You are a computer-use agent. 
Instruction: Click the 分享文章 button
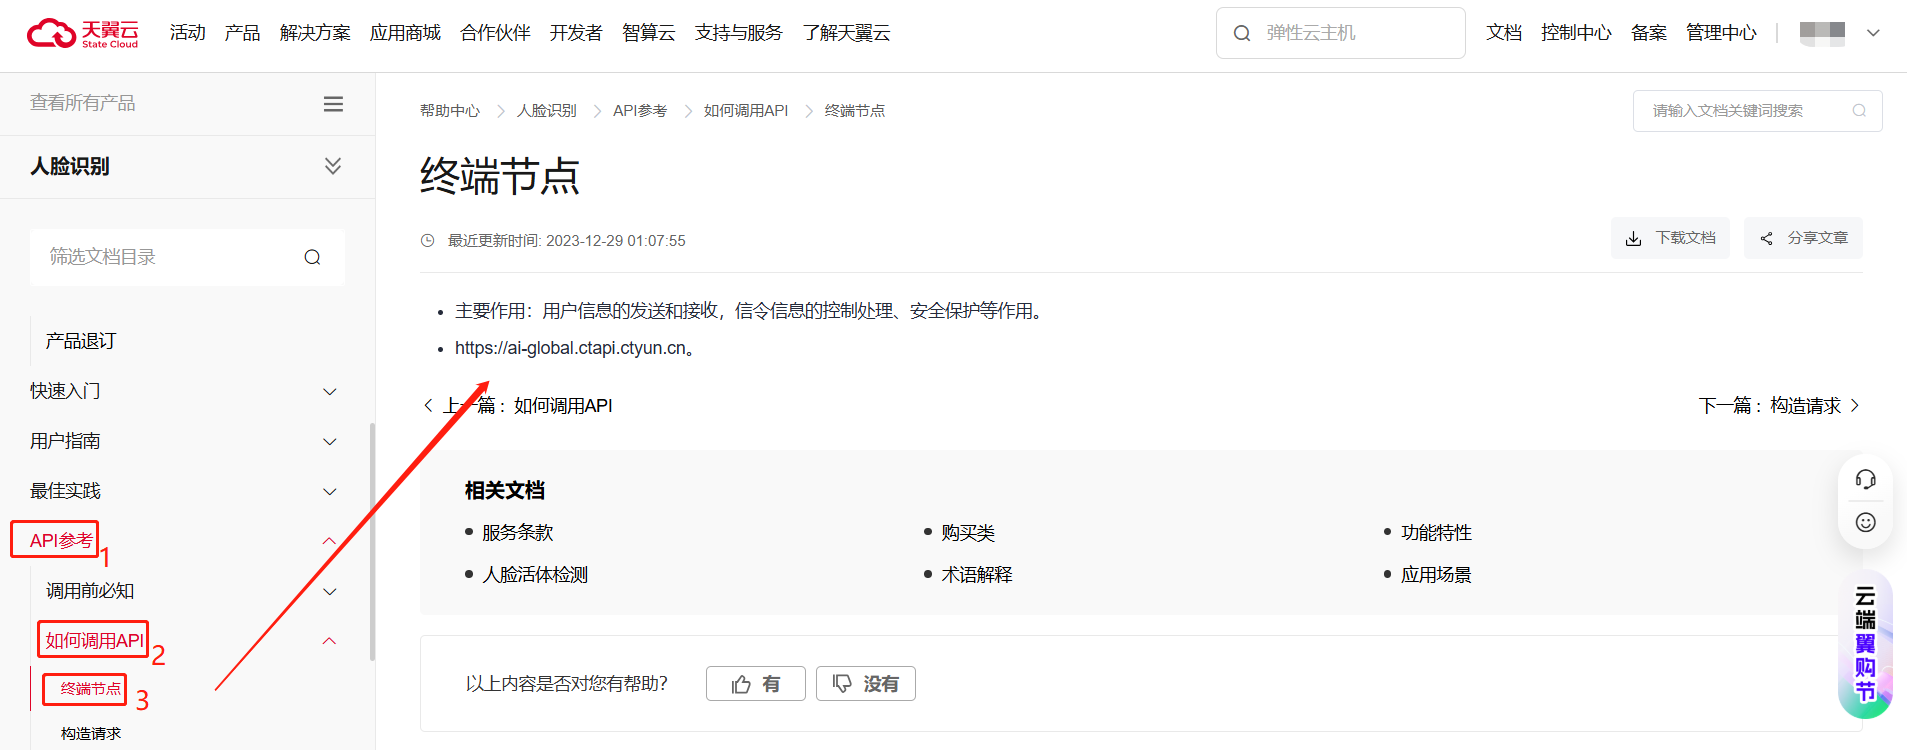tap(1803, 238)
